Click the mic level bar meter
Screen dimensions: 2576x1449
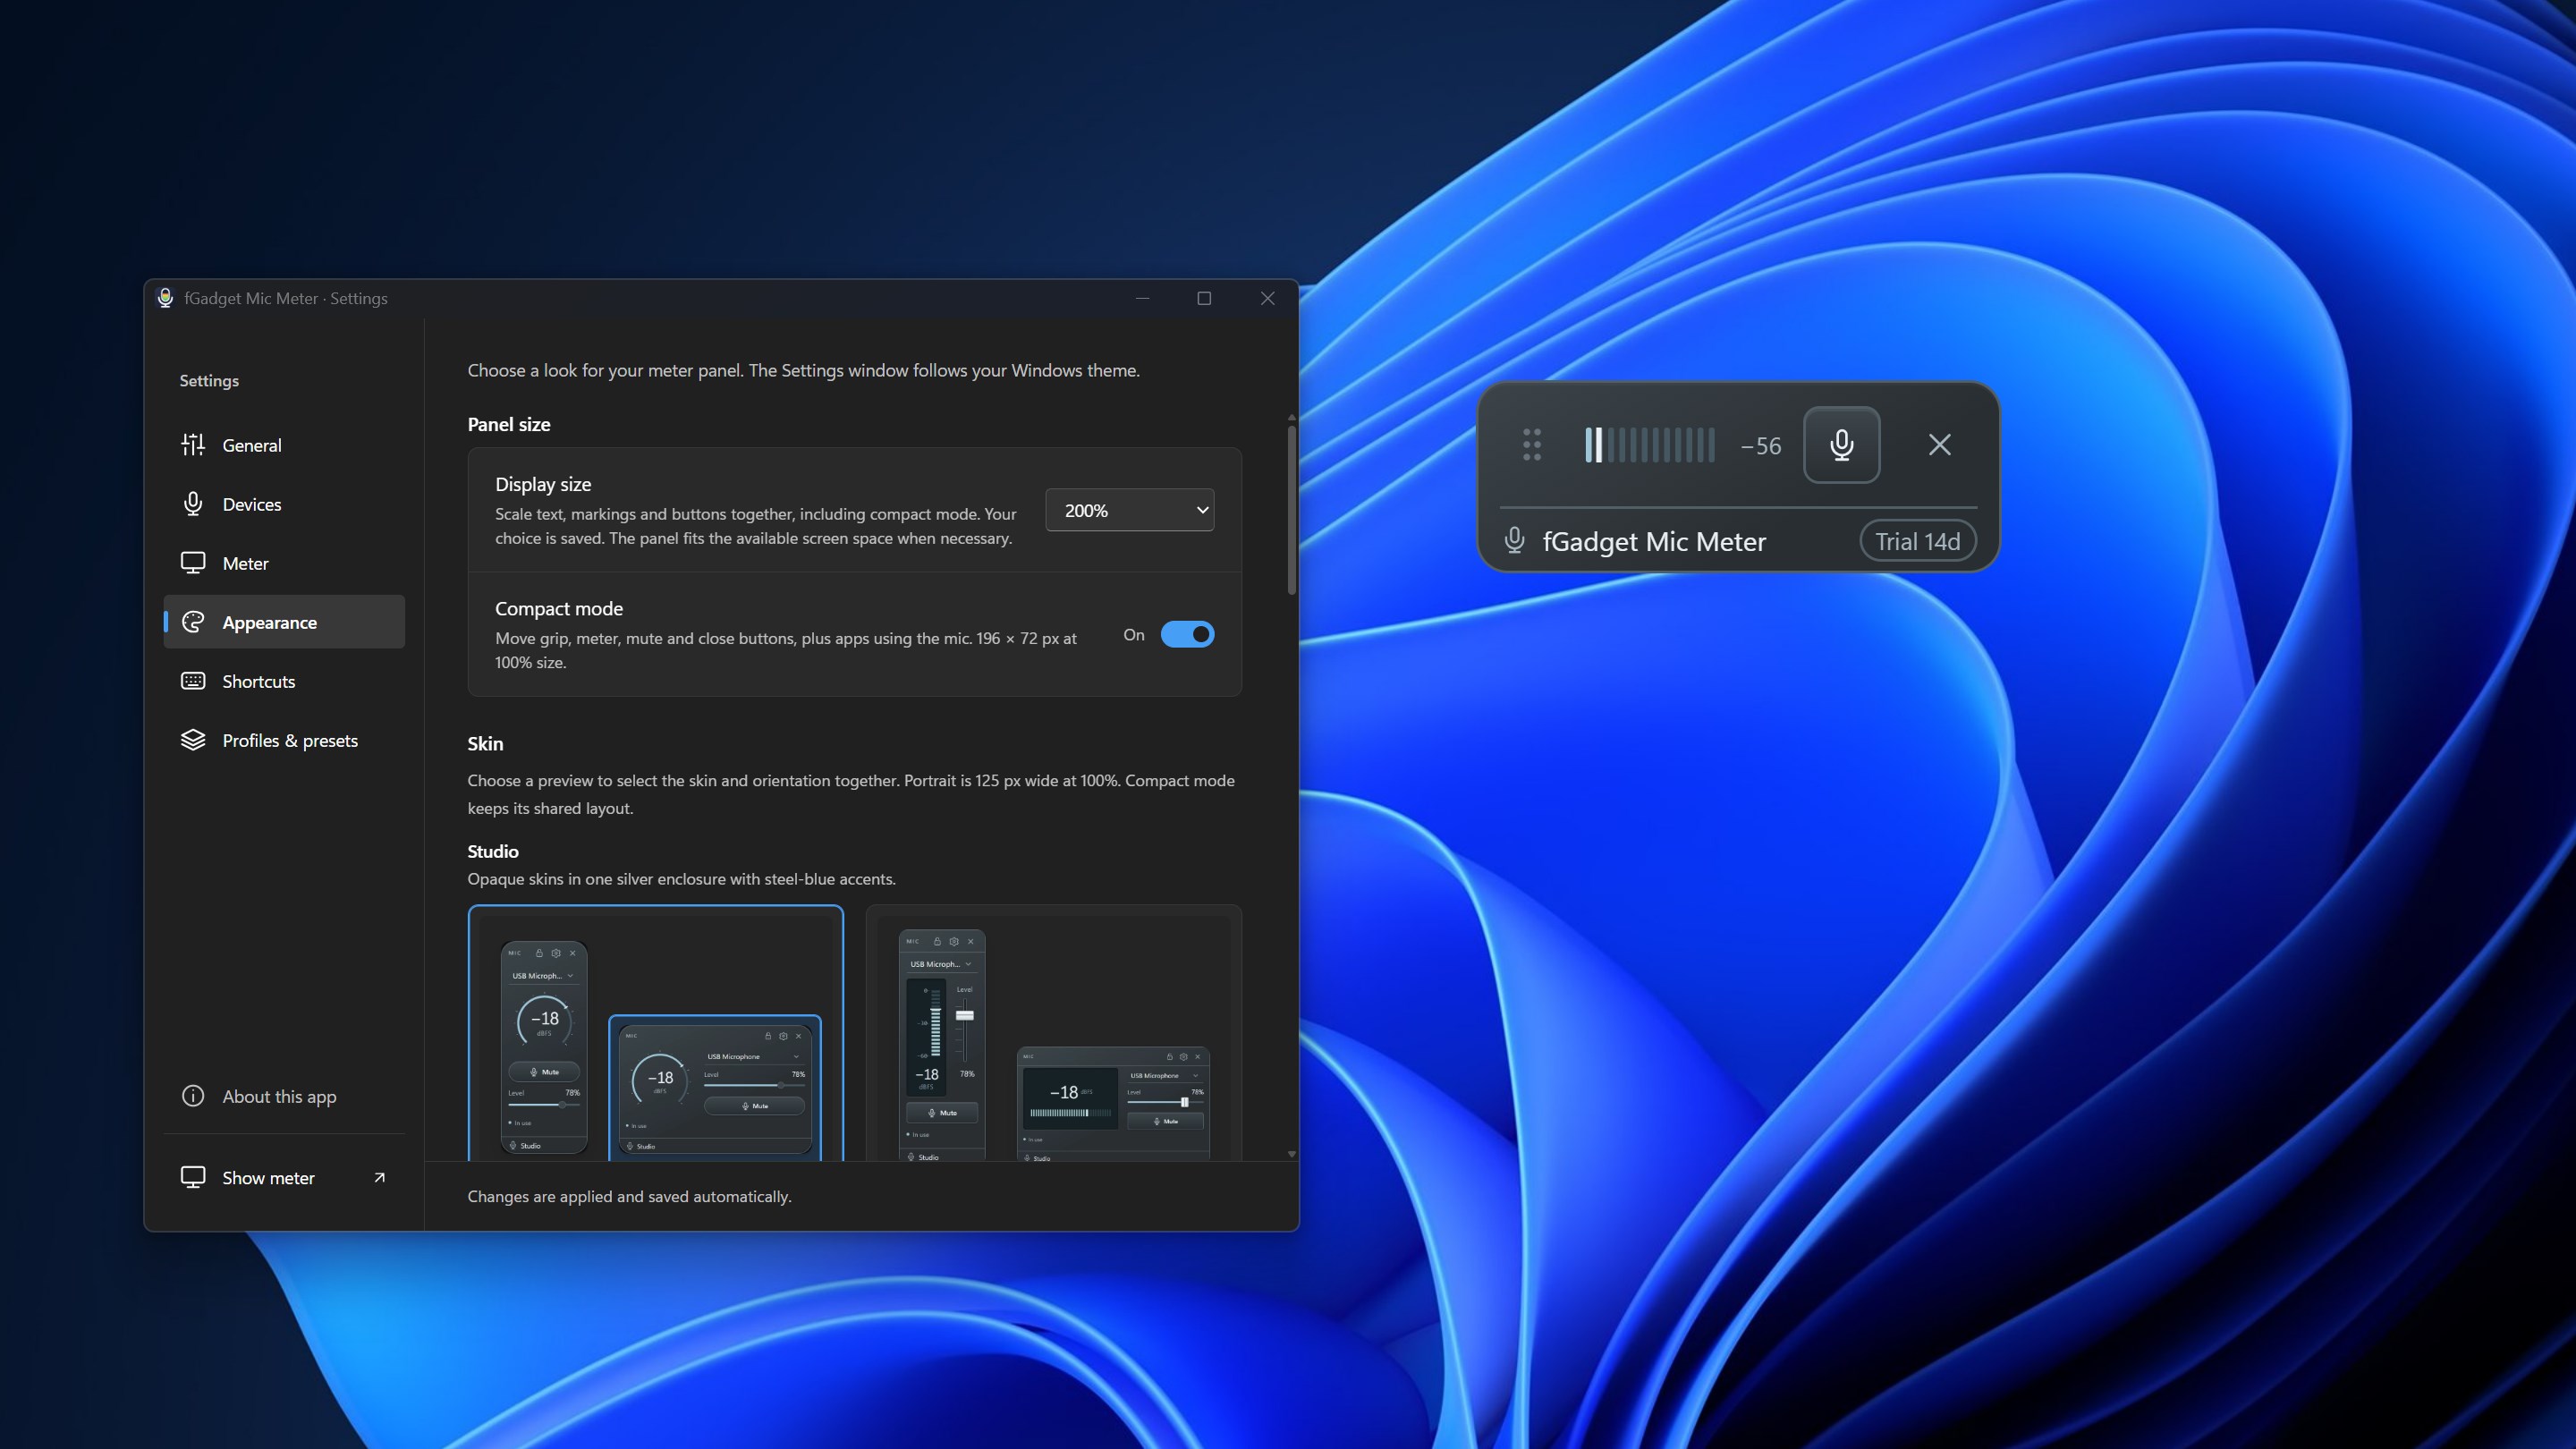[1650, 445]
